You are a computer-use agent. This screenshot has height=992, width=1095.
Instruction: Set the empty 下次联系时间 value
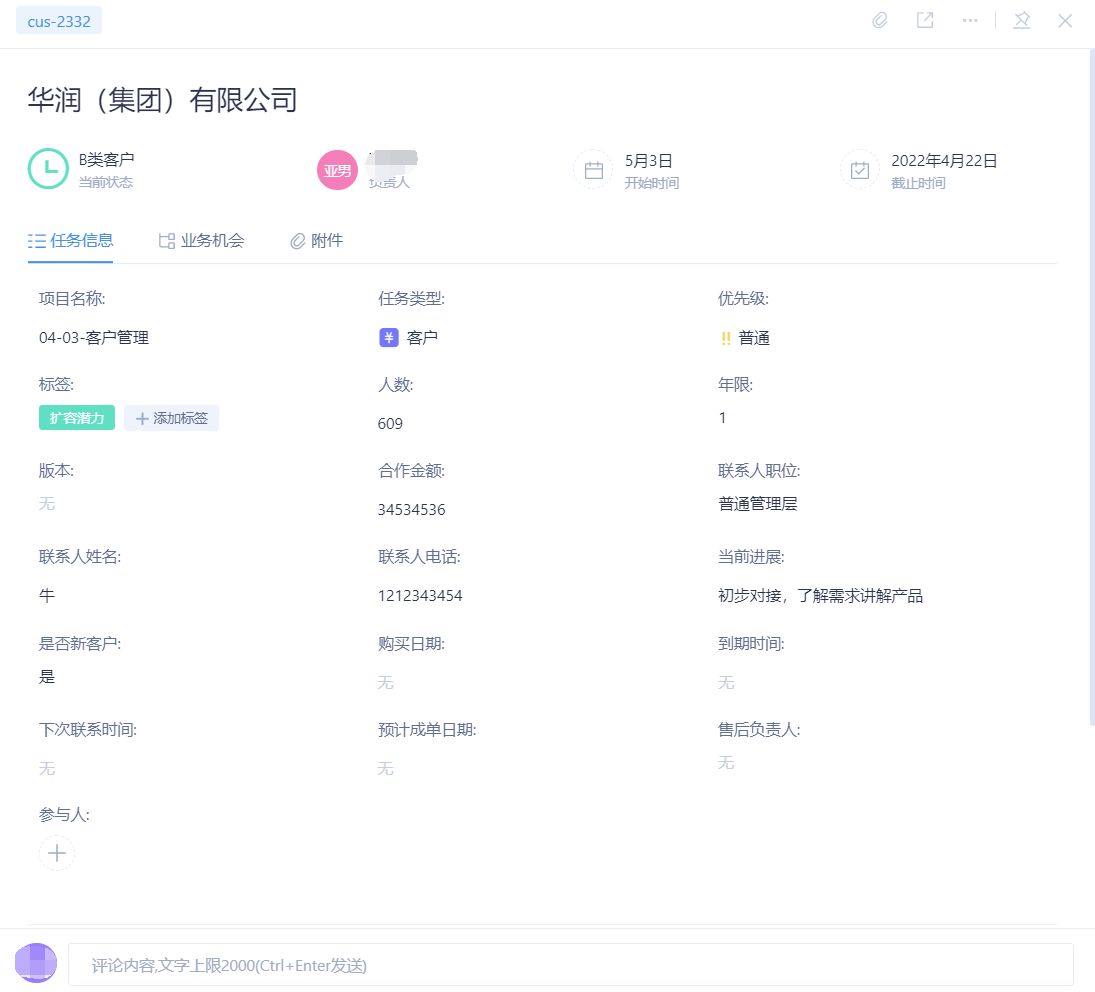click(x=47, y=769)
